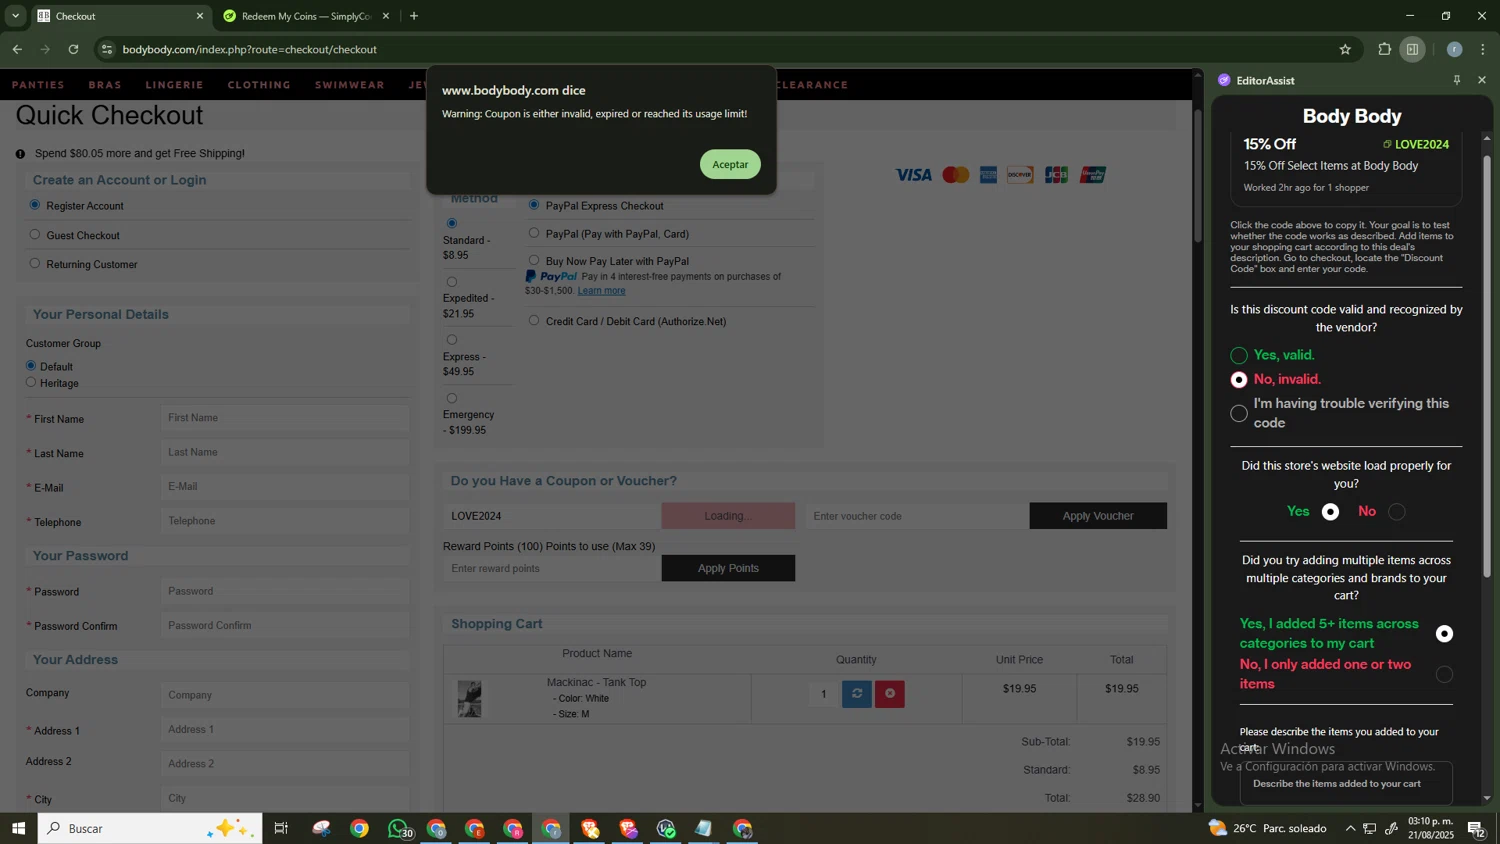This screenshot has height=844, width=1500.
Task: Select No, I only added one or two items
Action: [x=1444, y=675]
